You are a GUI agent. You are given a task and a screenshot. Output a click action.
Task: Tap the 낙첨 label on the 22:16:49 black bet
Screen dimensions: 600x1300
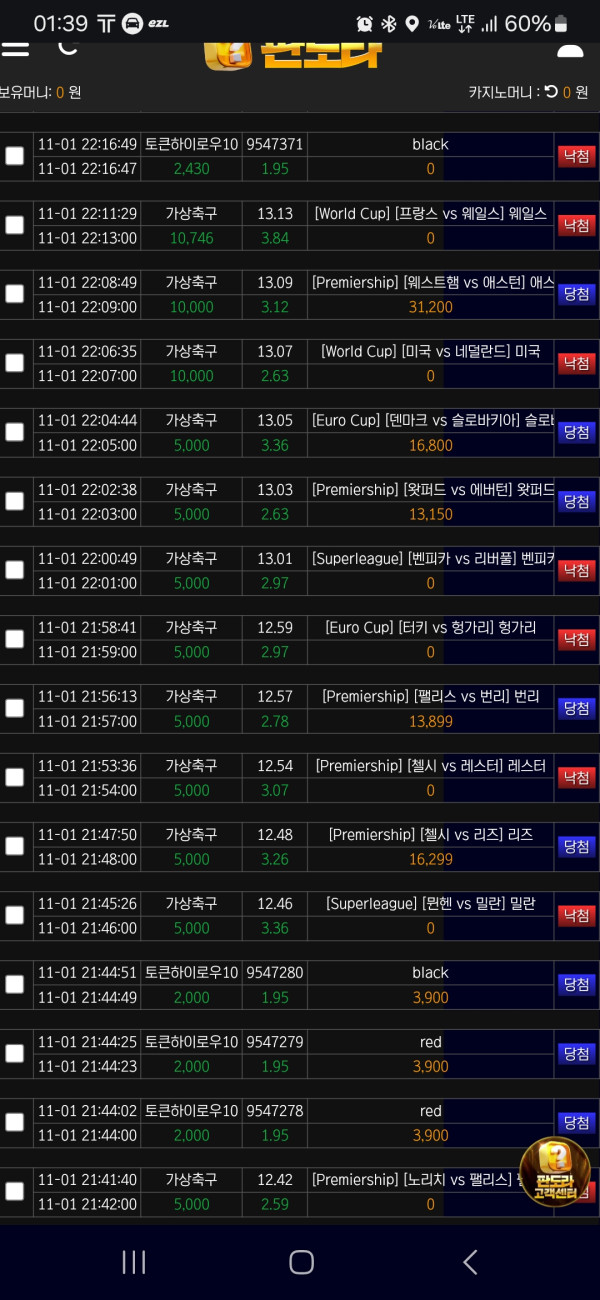click(x=576, y=156)
